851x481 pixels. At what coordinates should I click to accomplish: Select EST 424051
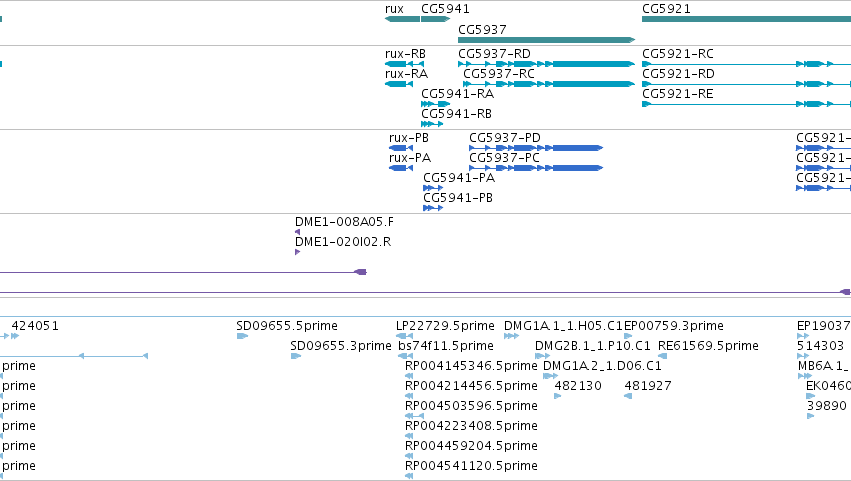(35, 326)
